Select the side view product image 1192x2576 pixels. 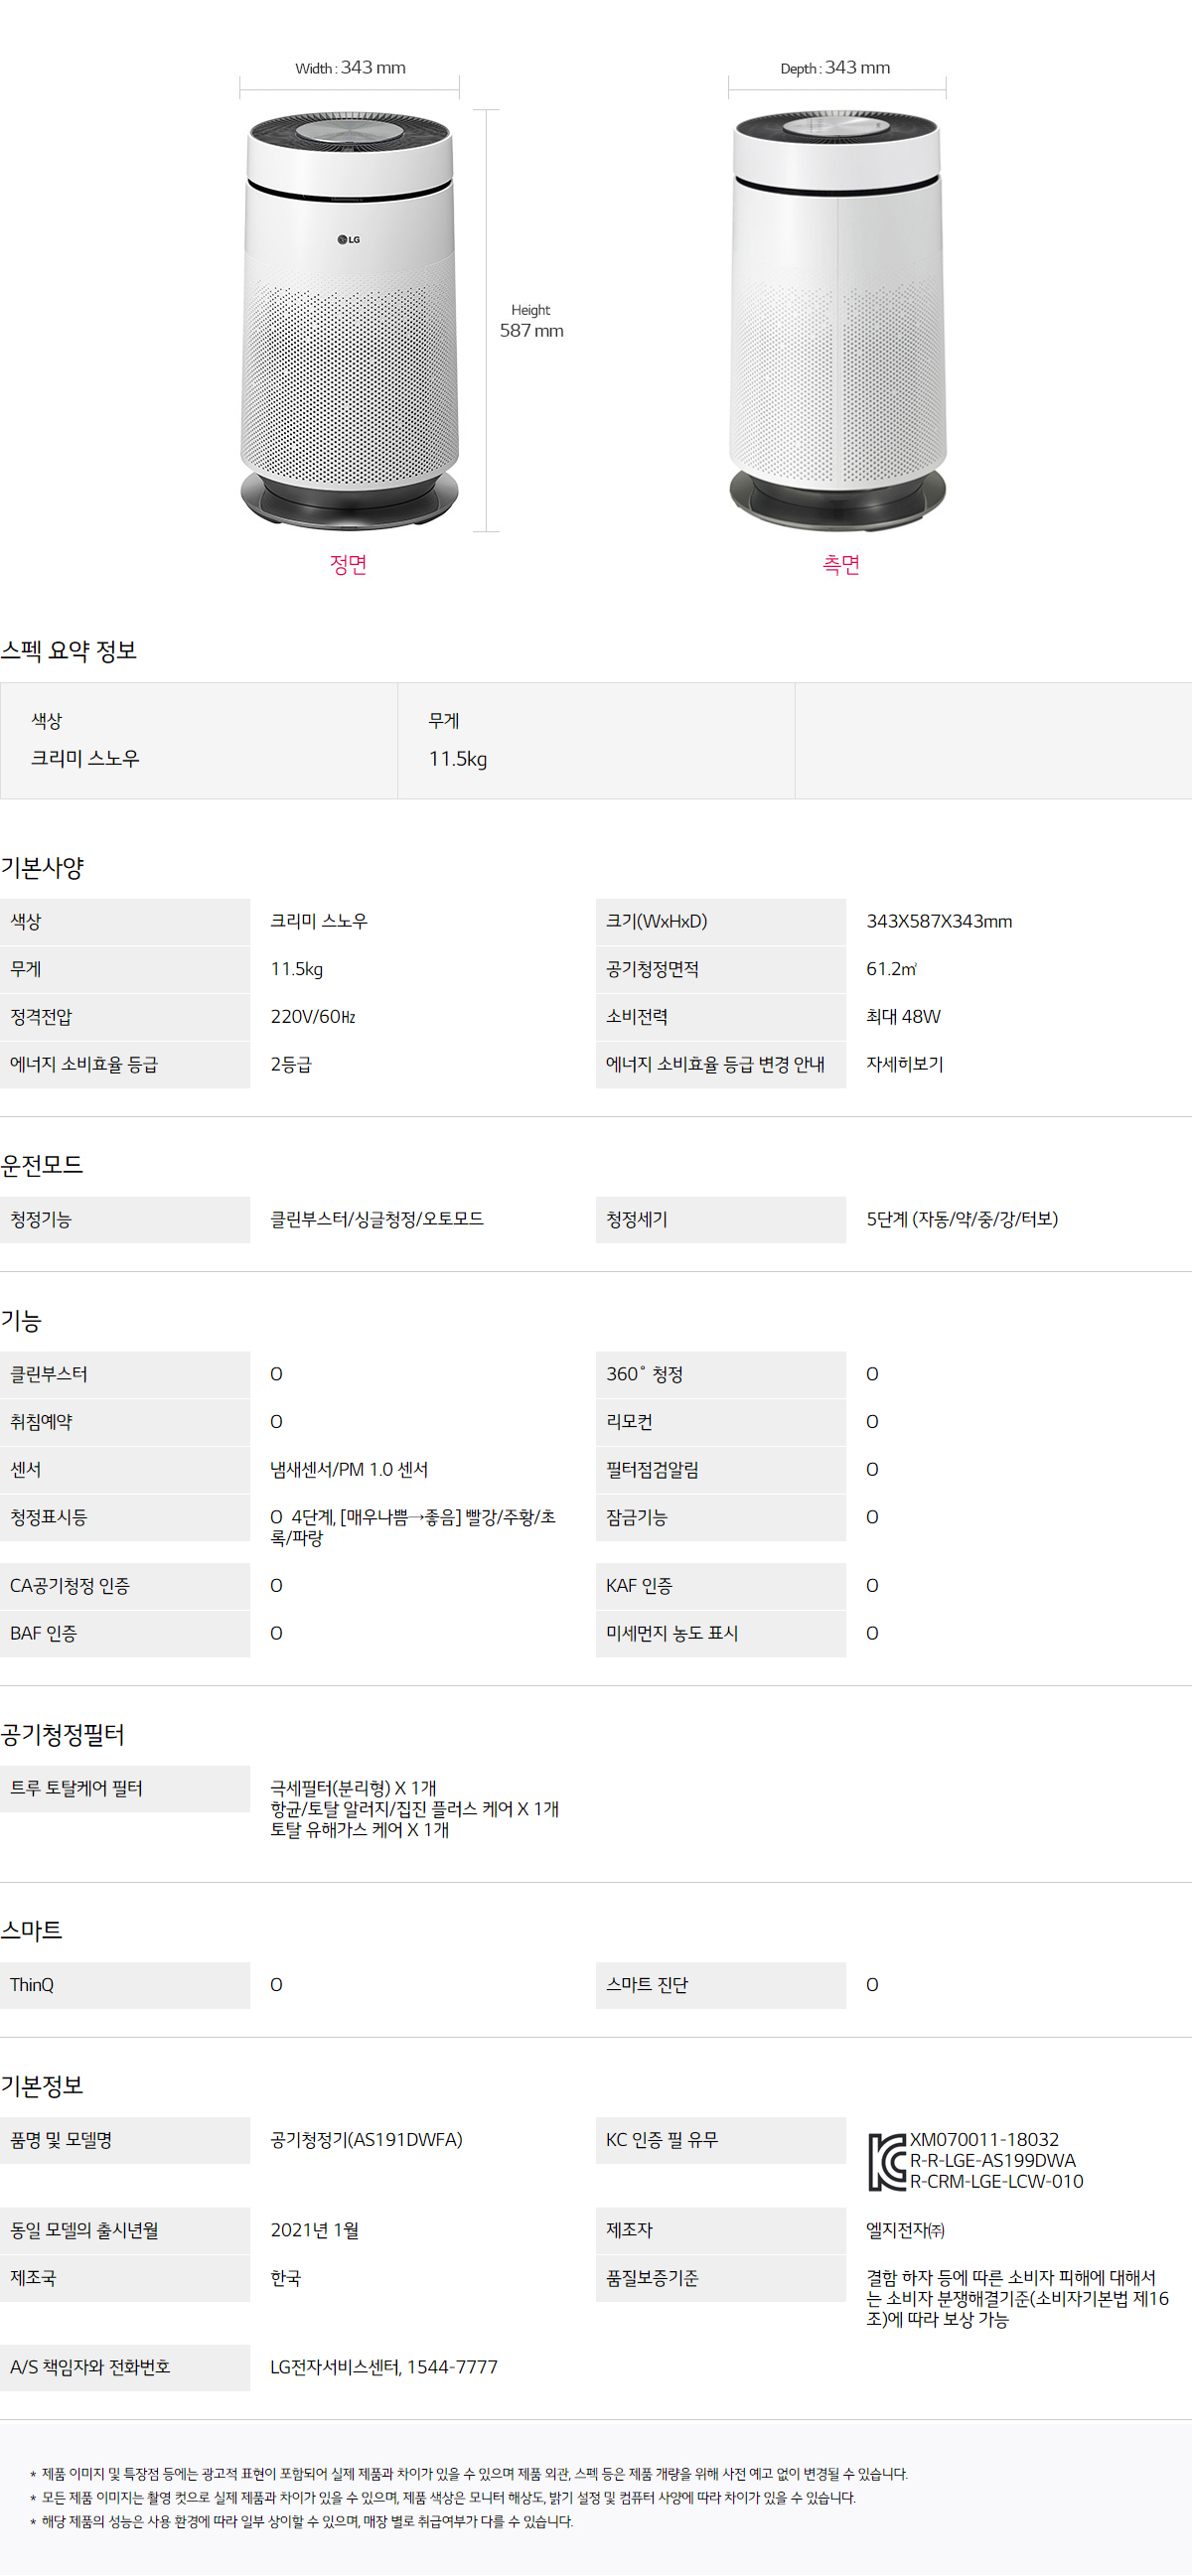(x=837, y=320)
